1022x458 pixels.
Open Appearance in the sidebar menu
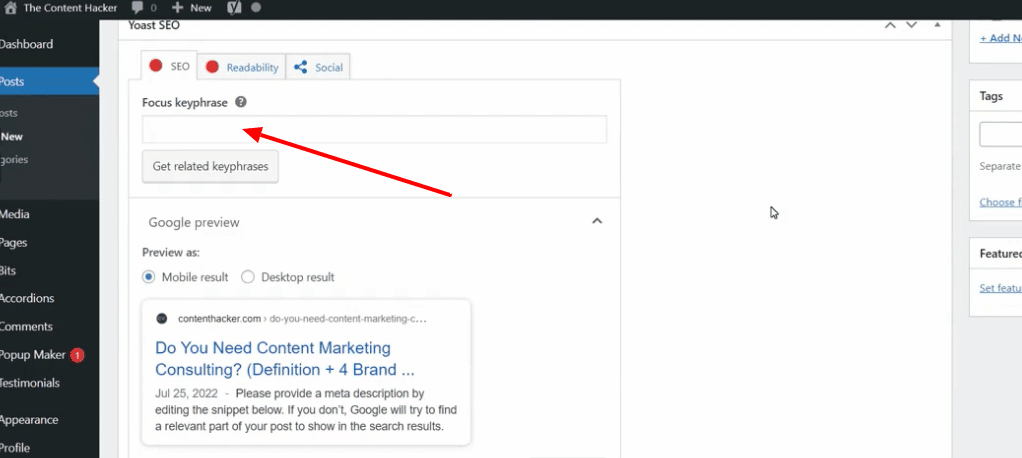click(29, 420)
